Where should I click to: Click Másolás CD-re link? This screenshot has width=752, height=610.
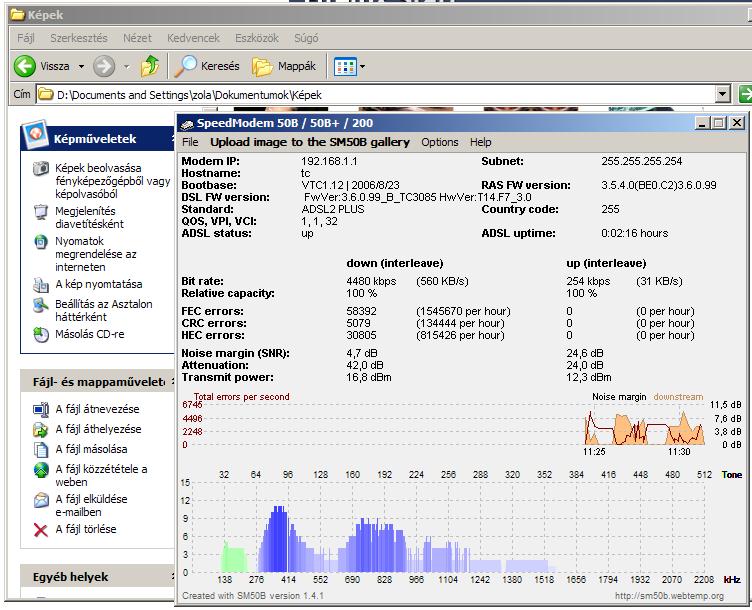(x=90, y=334)
